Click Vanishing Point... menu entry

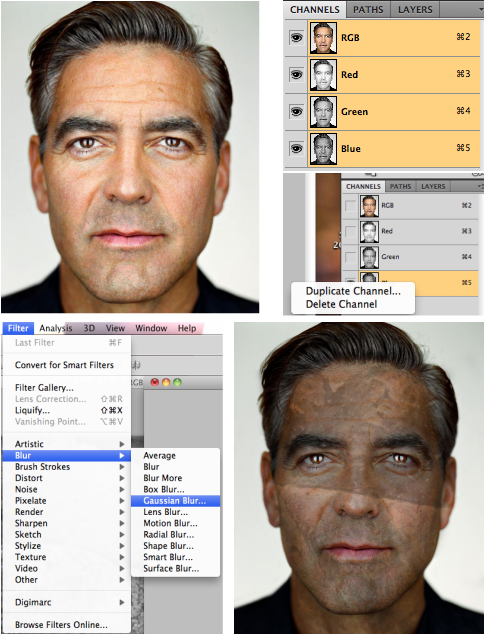pyautogui.click(x=67, y=422)
